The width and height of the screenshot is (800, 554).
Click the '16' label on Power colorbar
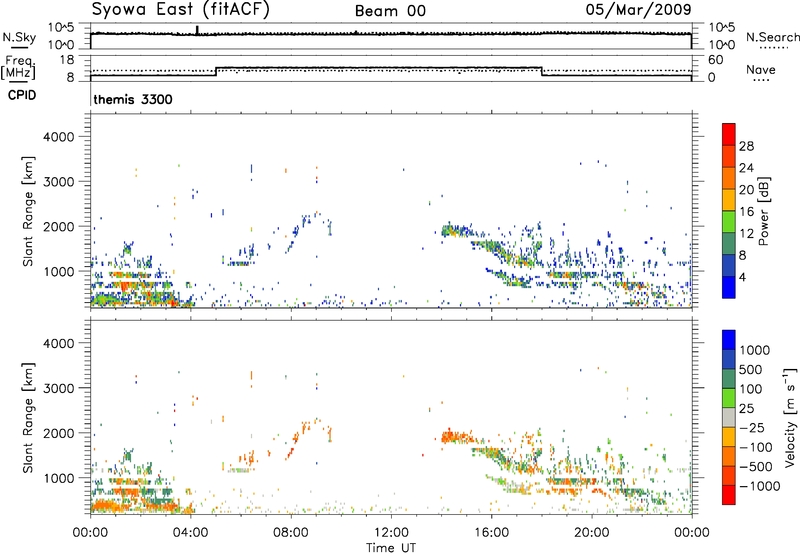pyautogui.click(x=746, y=212)
